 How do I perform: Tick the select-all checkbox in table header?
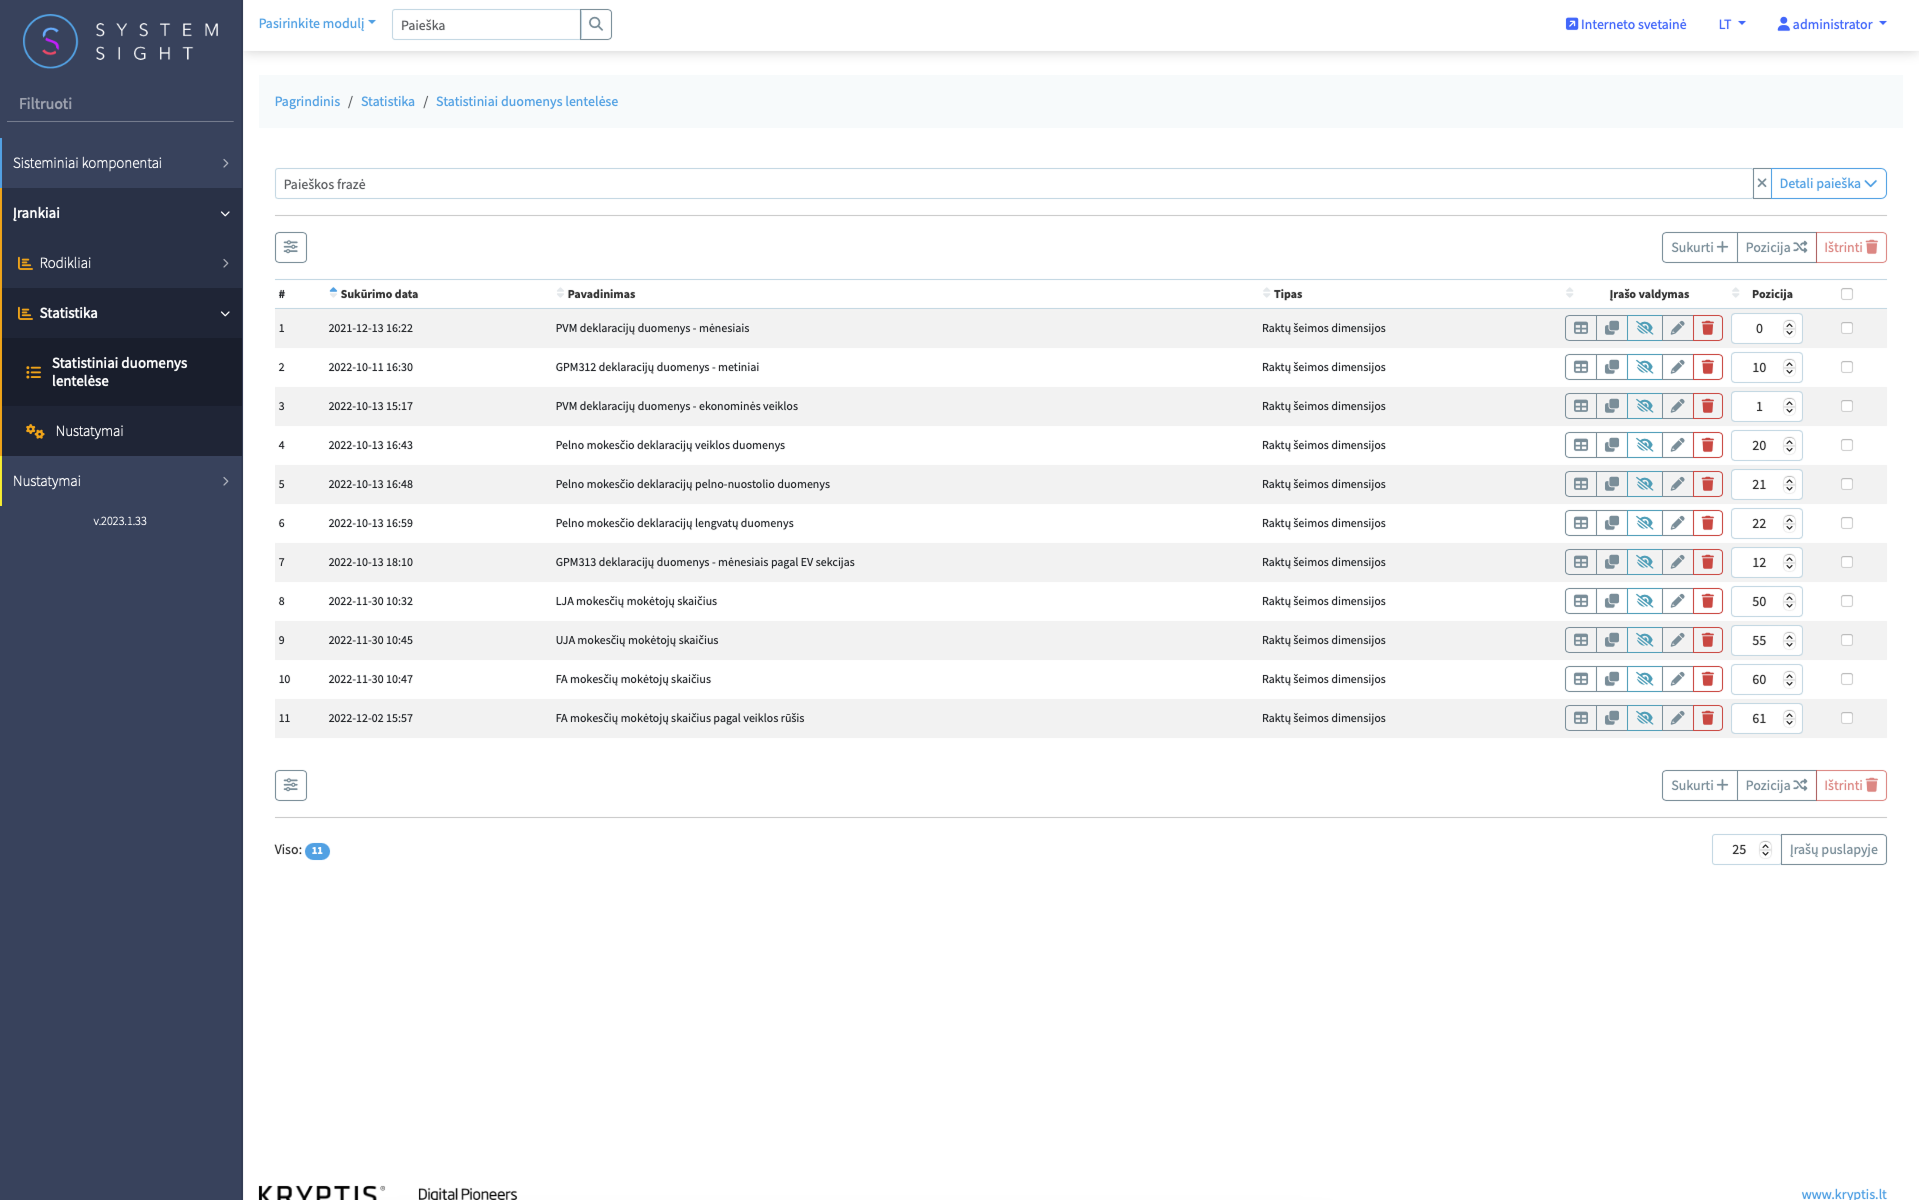coord(1847,294)
